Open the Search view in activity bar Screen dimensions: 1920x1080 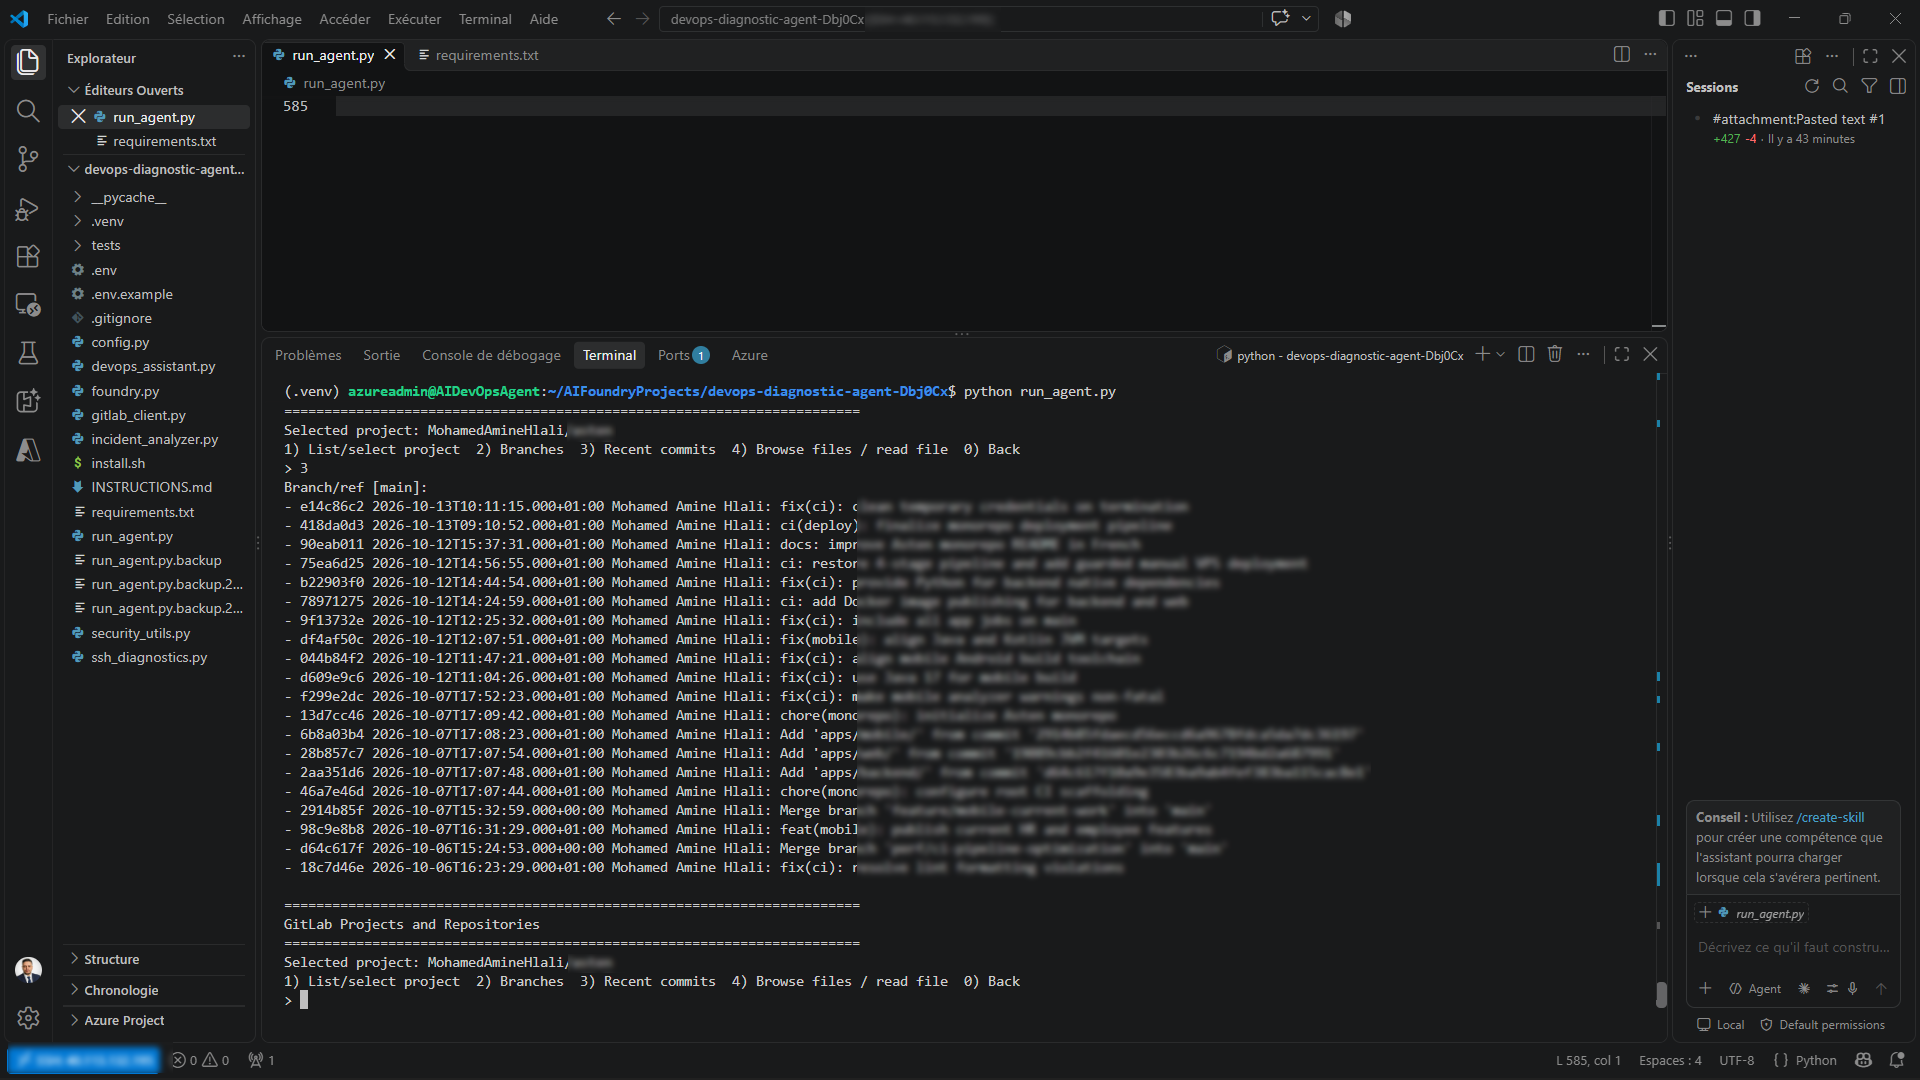tap(28, 111)
